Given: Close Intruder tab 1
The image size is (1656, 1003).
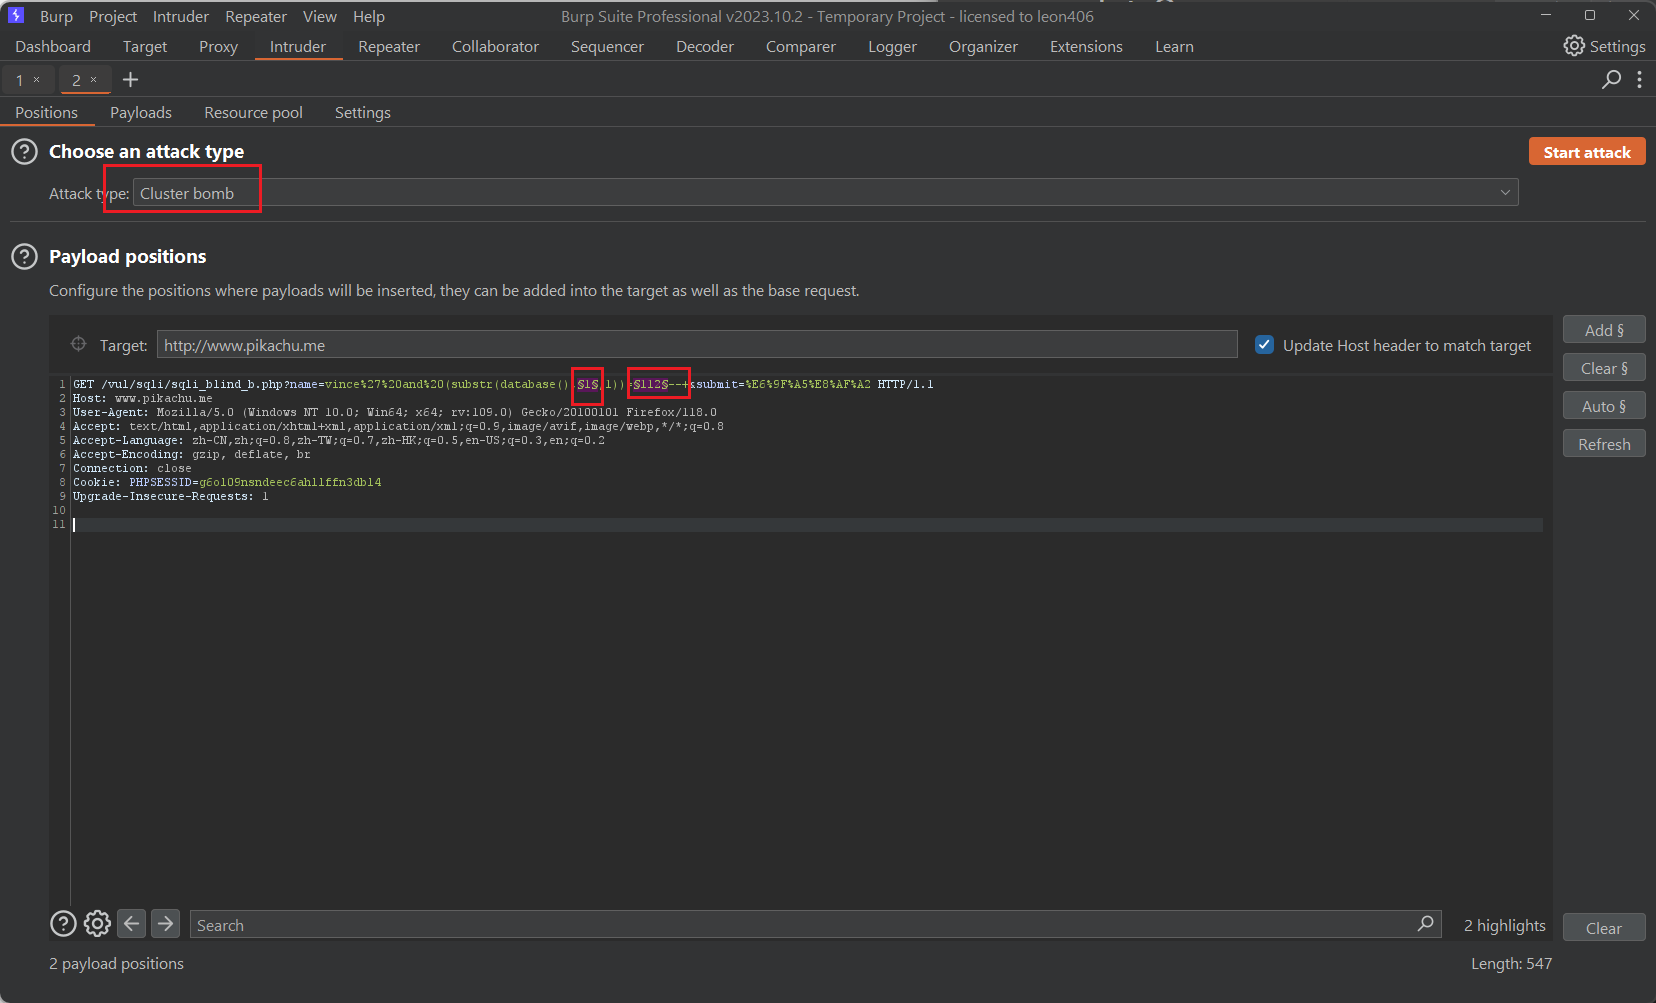Looking at the screenshot, I should (x=37, y=79).
